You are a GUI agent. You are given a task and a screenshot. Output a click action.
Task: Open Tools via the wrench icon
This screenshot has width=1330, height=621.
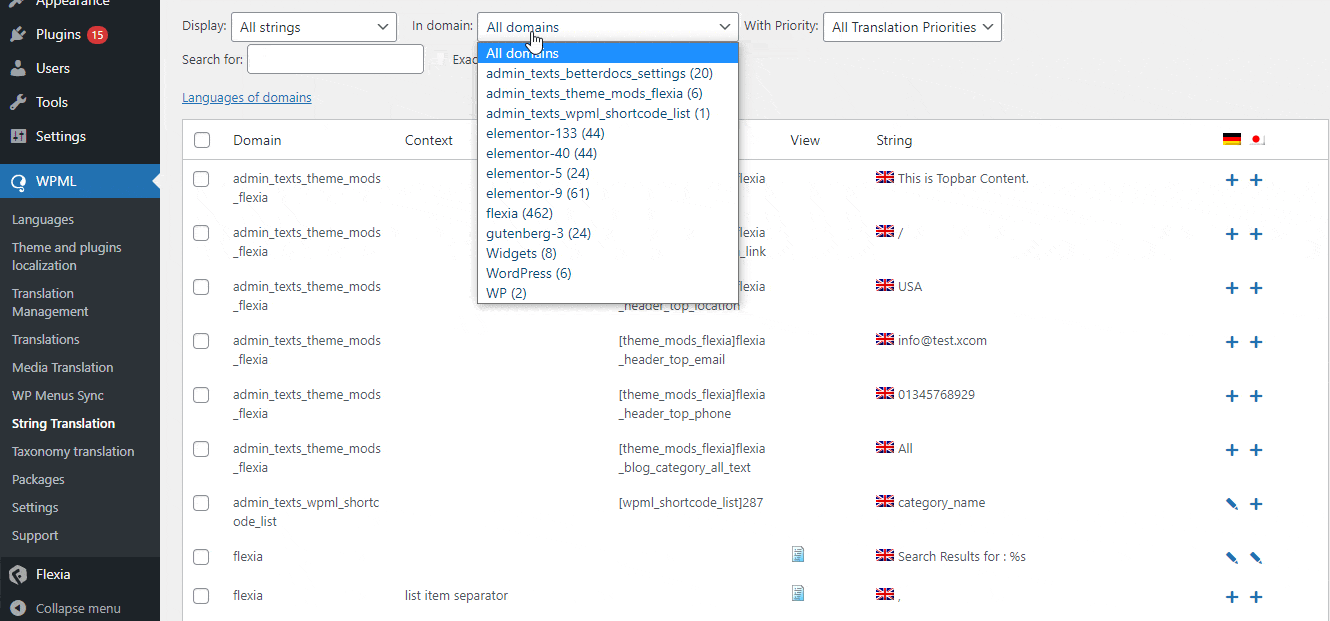point(18,103)
